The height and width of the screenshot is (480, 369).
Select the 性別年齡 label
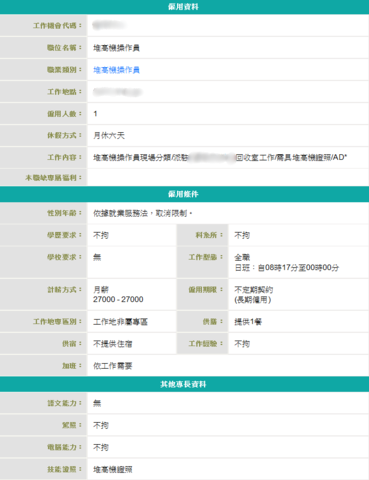[64, 213]
